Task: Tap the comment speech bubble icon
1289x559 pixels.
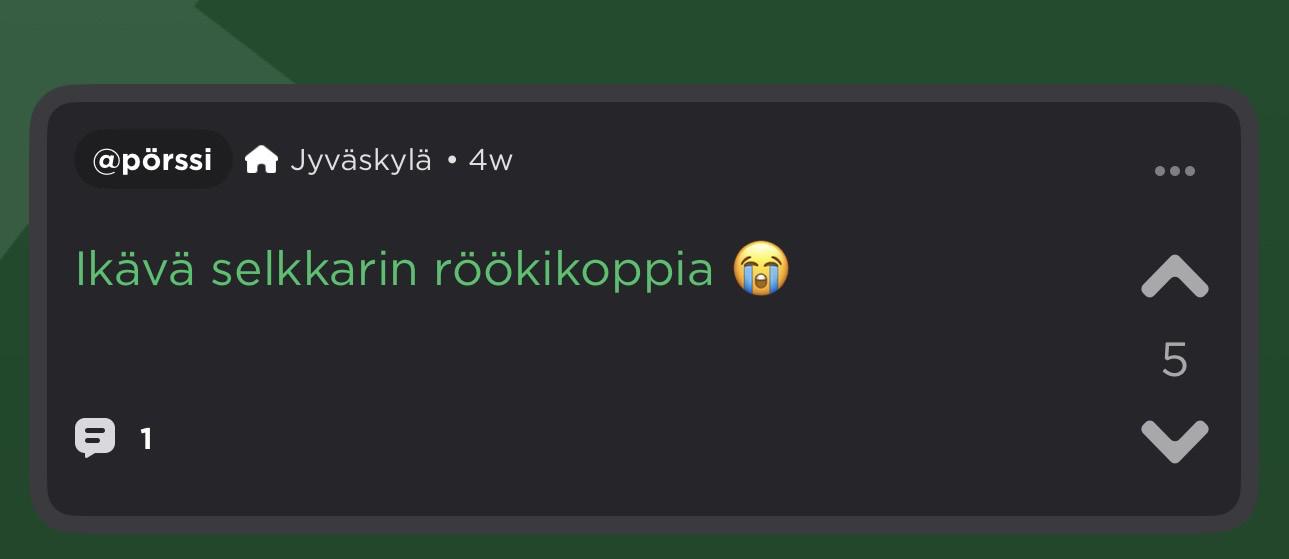Action: (95, 438)
